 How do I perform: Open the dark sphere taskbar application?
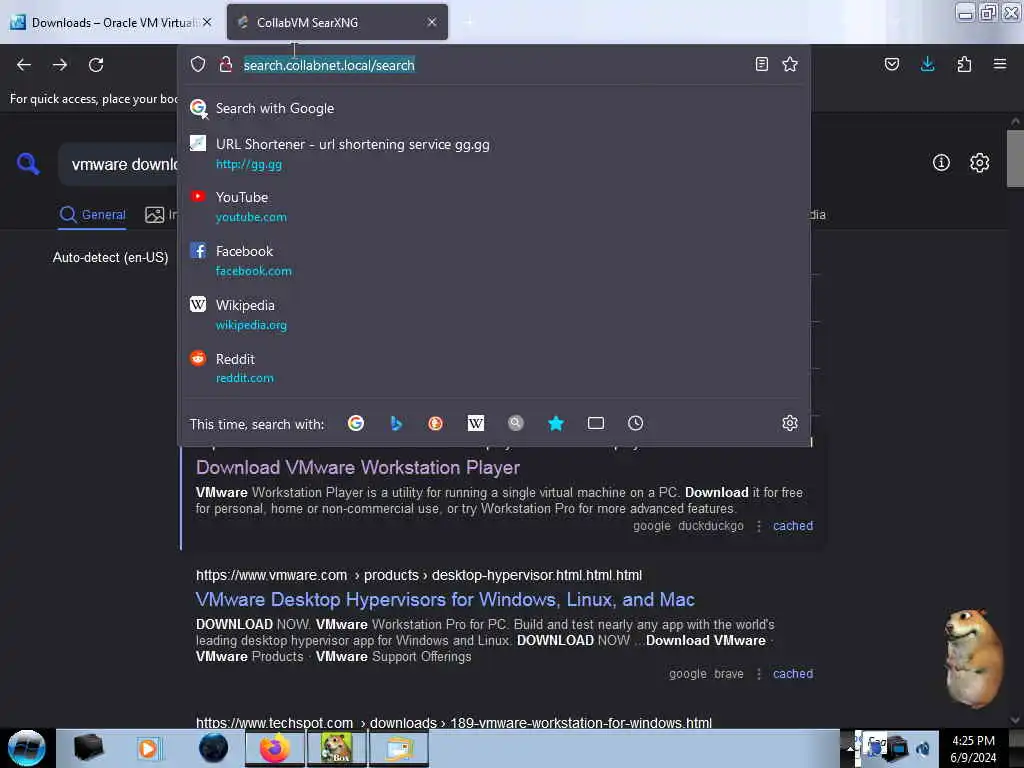pyautogui.click(x=213, y=748)
